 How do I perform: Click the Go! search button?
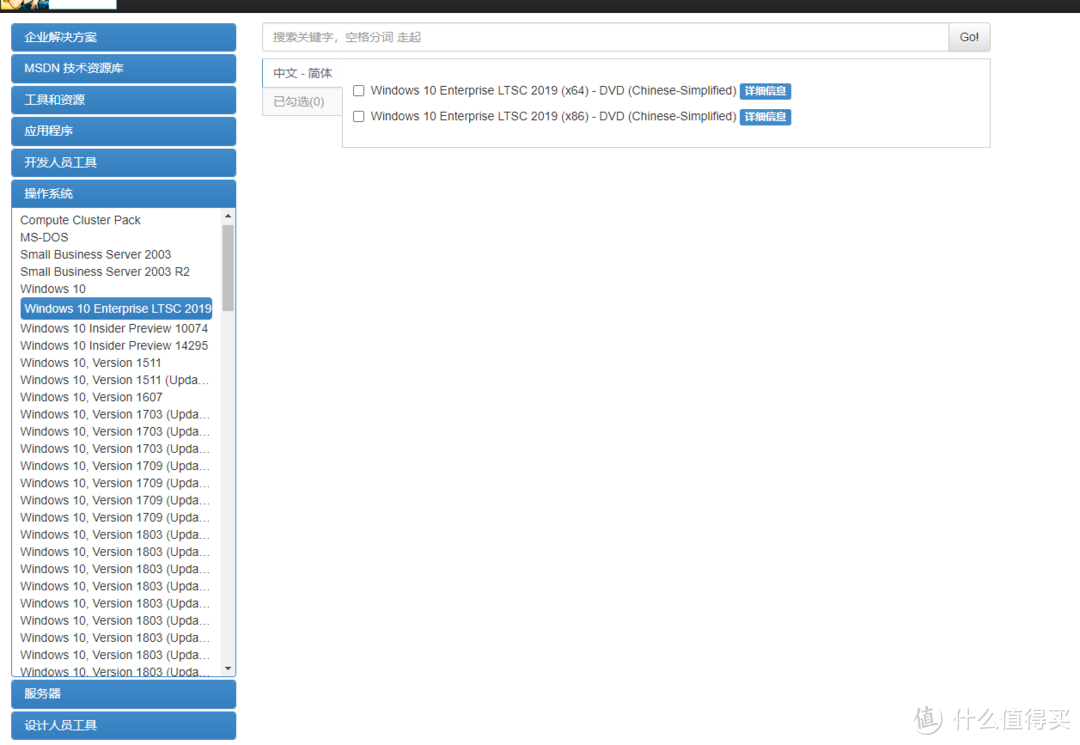pos(969,37)
